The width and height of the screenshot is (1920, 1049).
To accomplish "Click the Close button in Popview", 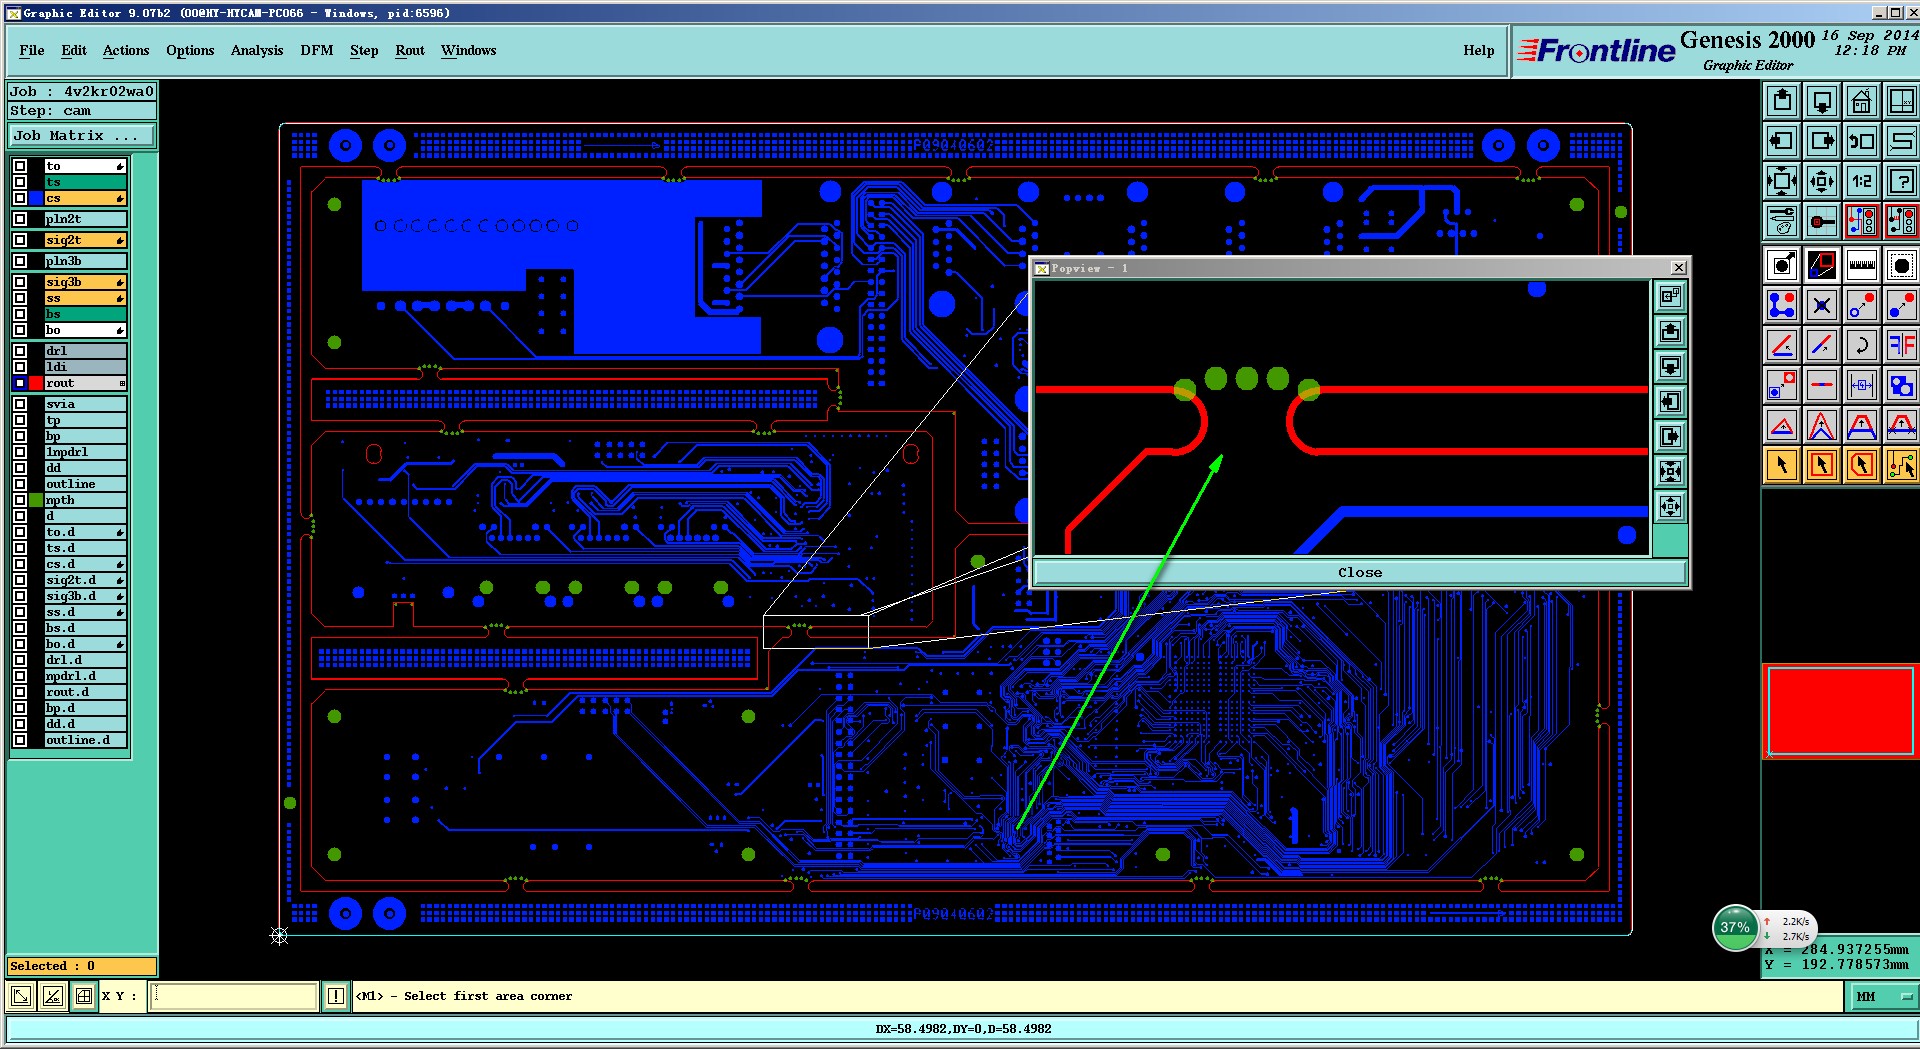I will [1360, 573].
